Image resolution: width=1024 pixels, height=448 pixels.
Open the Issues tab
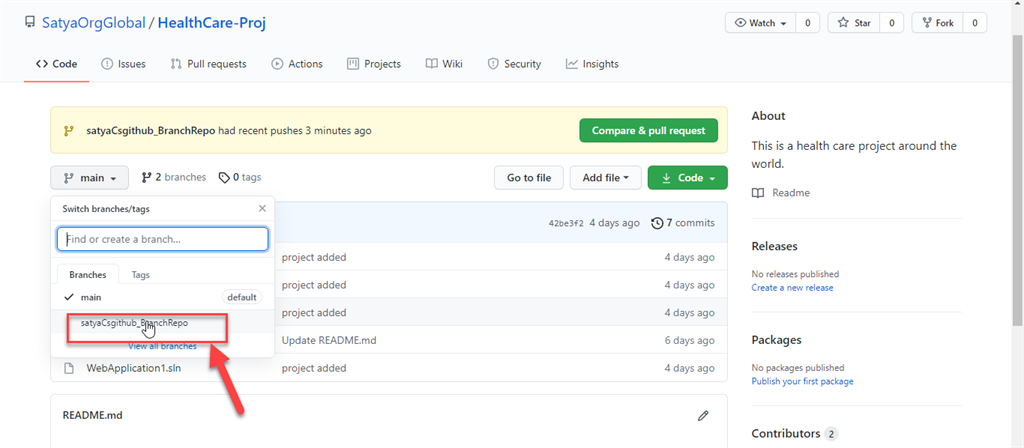(123, 64)
